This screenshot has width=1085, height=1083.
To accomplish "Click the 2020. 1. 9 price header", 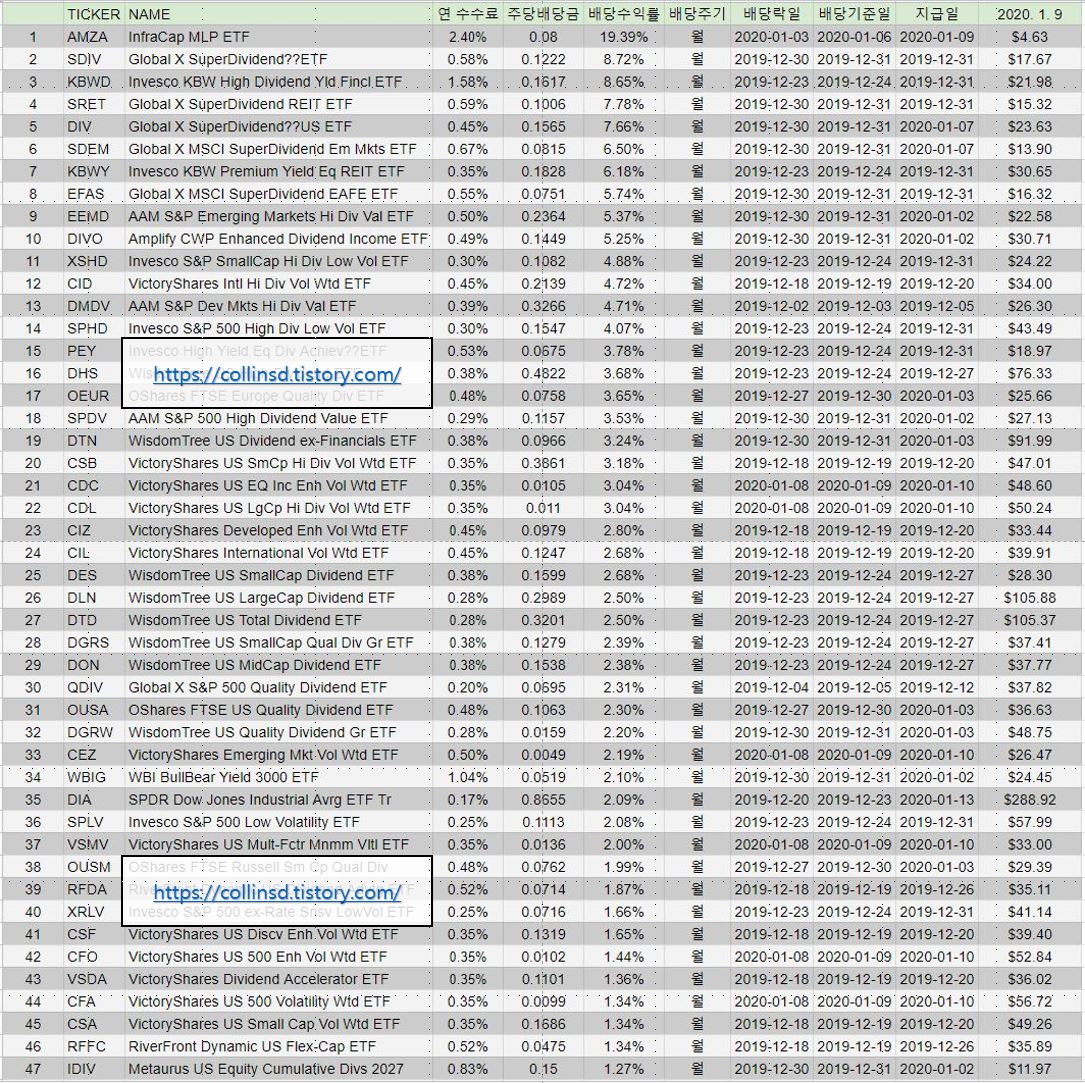I will (x=1030, y=14).
